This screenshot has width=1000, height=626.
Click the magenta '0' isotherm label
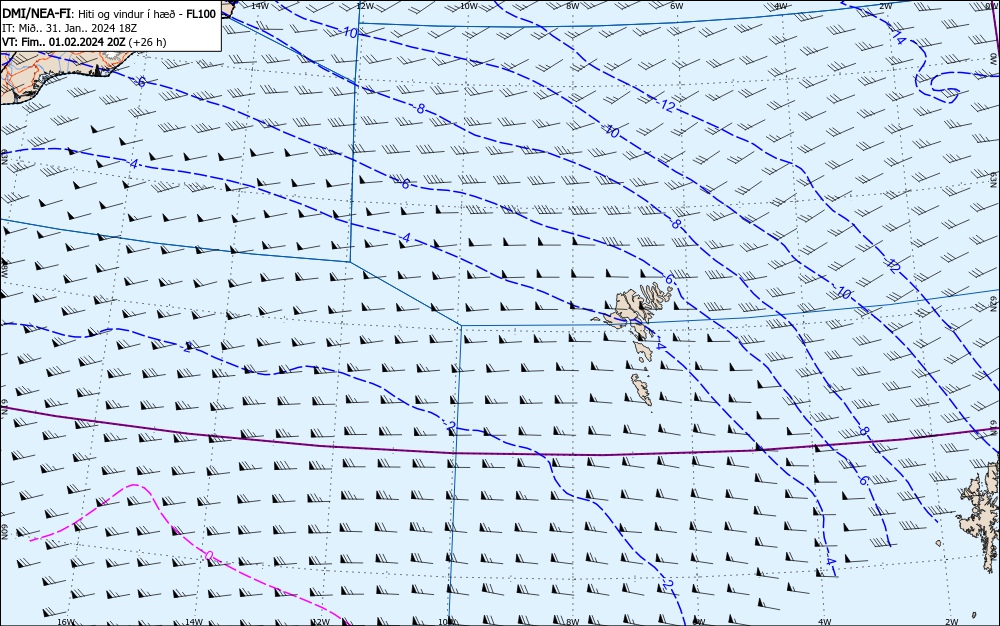(209, 556)
